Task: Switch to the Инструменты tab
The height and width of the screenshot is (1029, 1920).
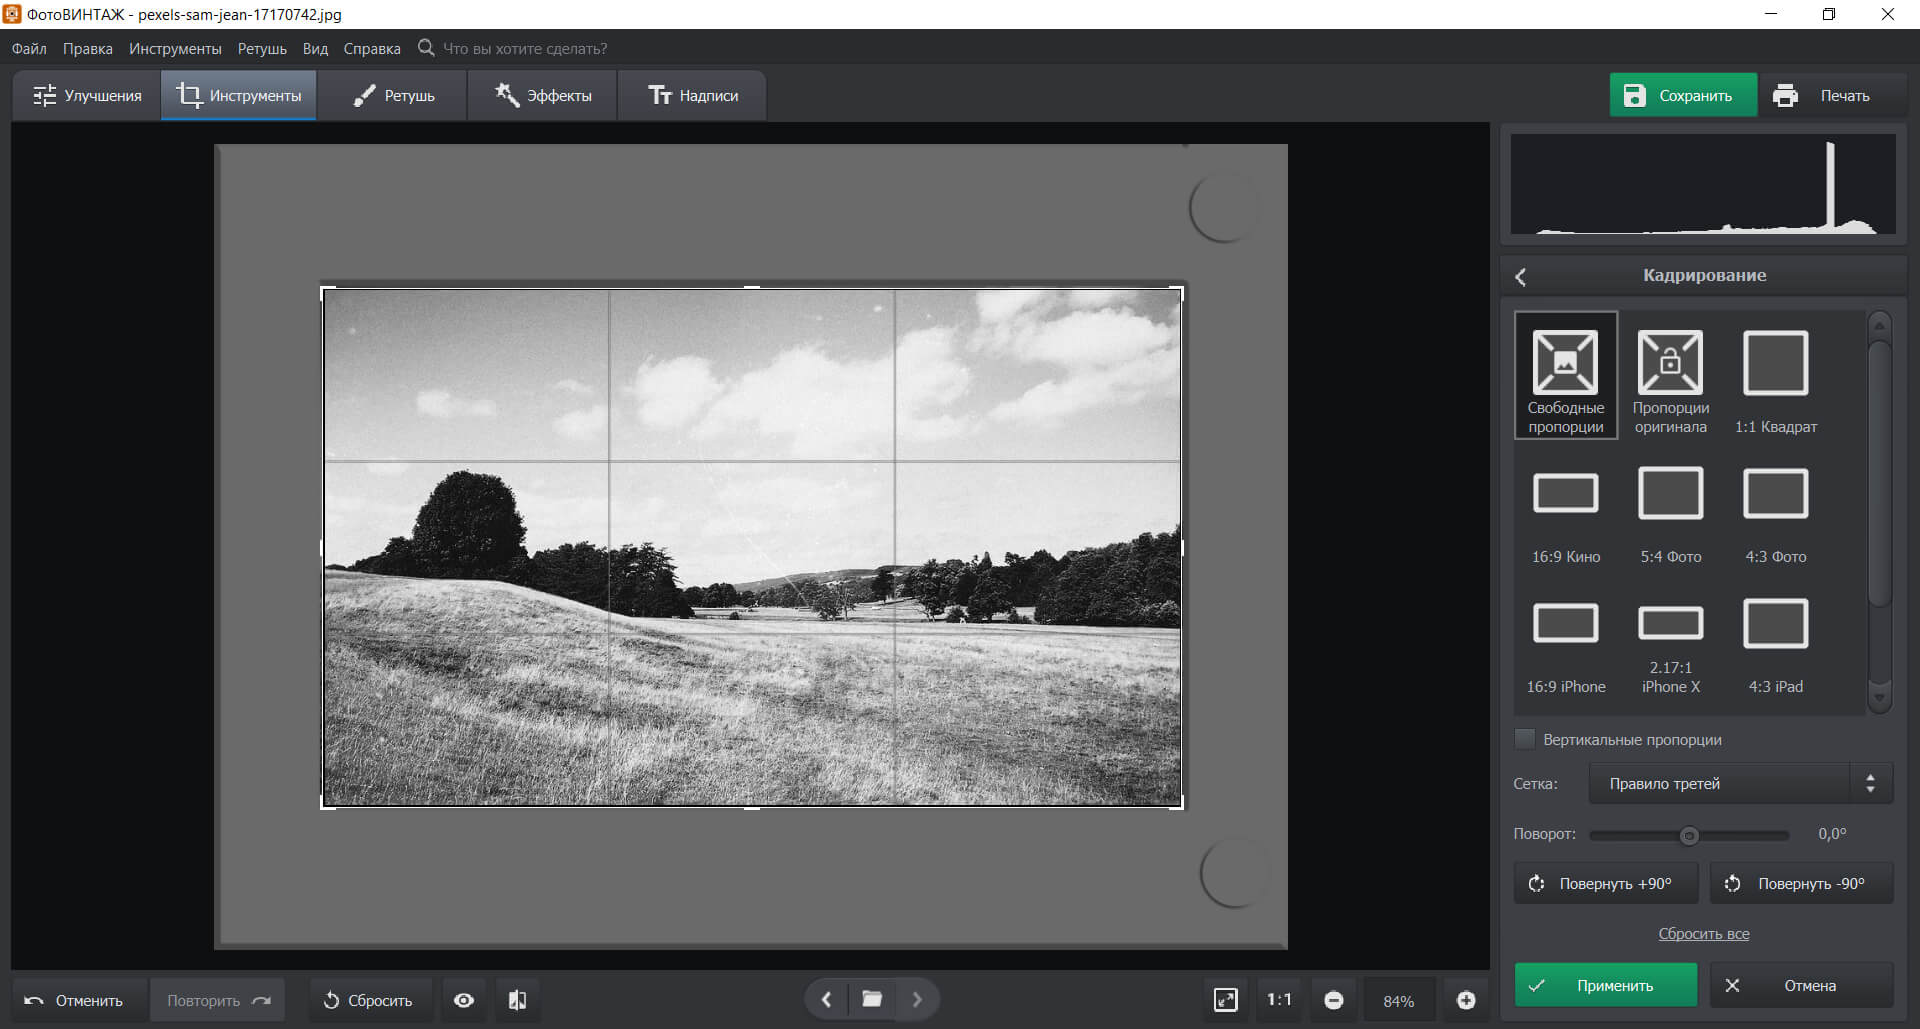Action: (x=239, y=96)
